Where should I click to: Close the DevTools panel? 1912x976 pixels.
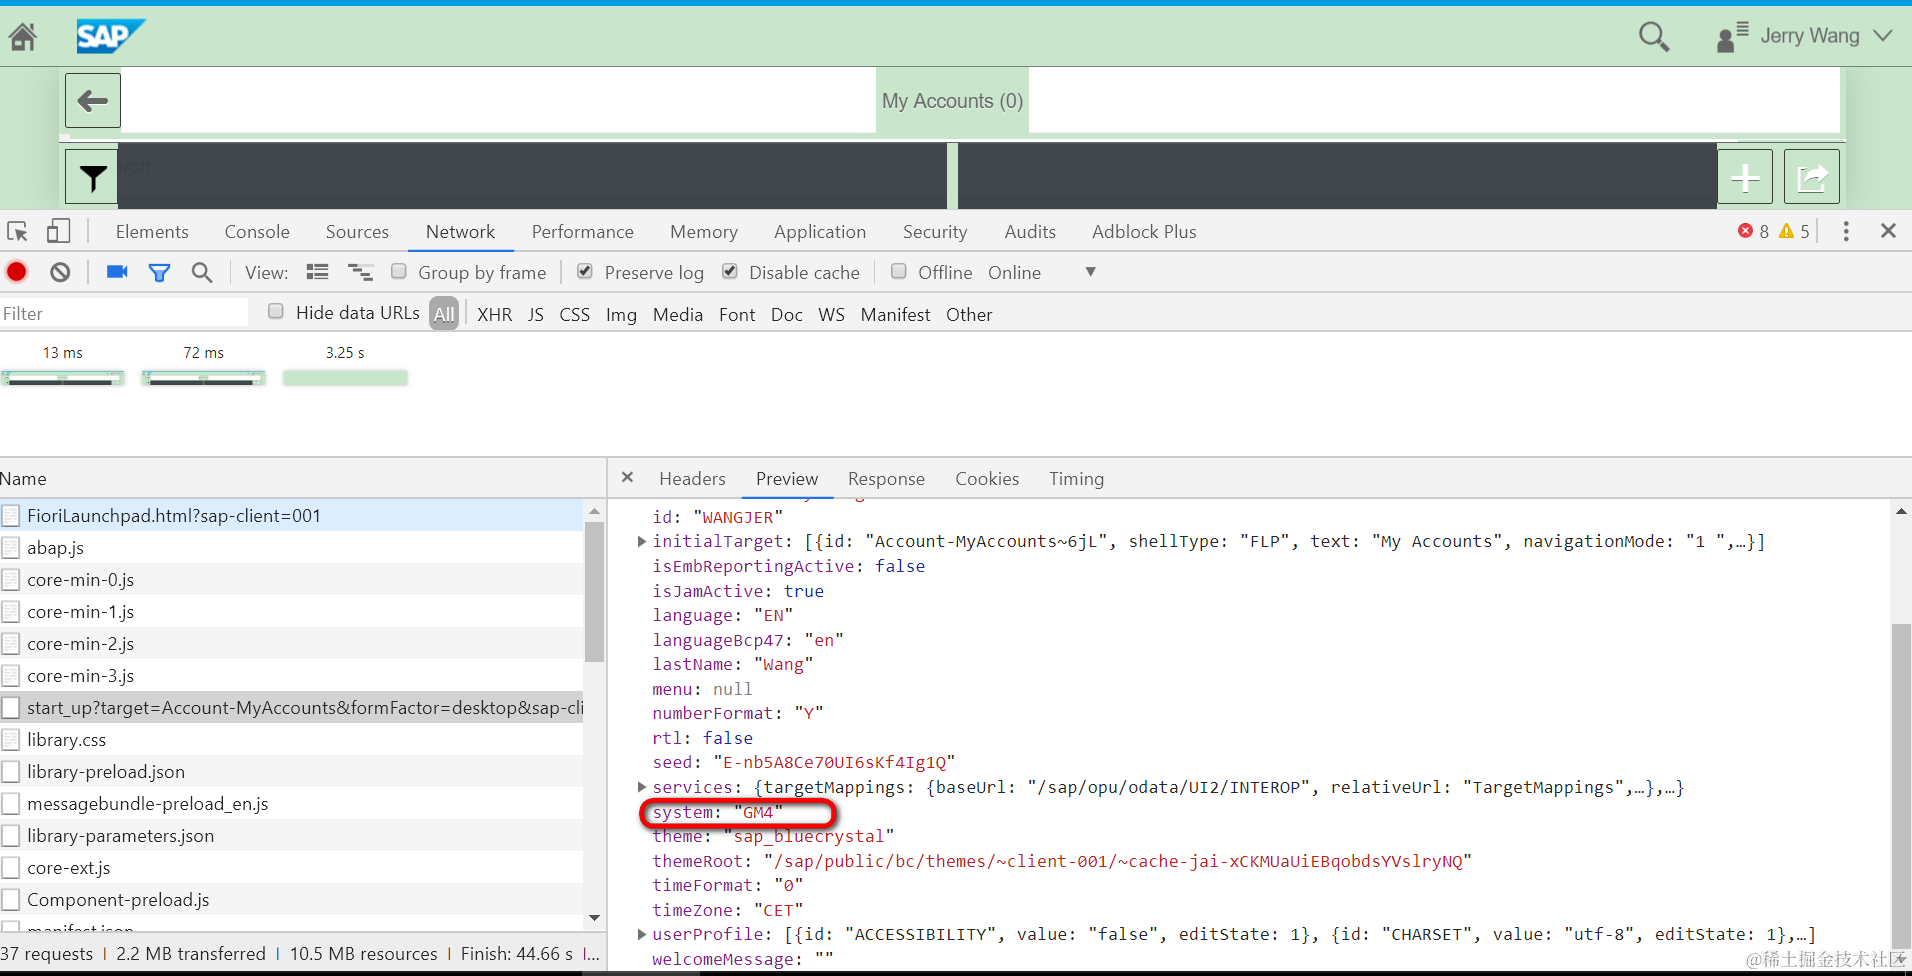(1888, 231)
